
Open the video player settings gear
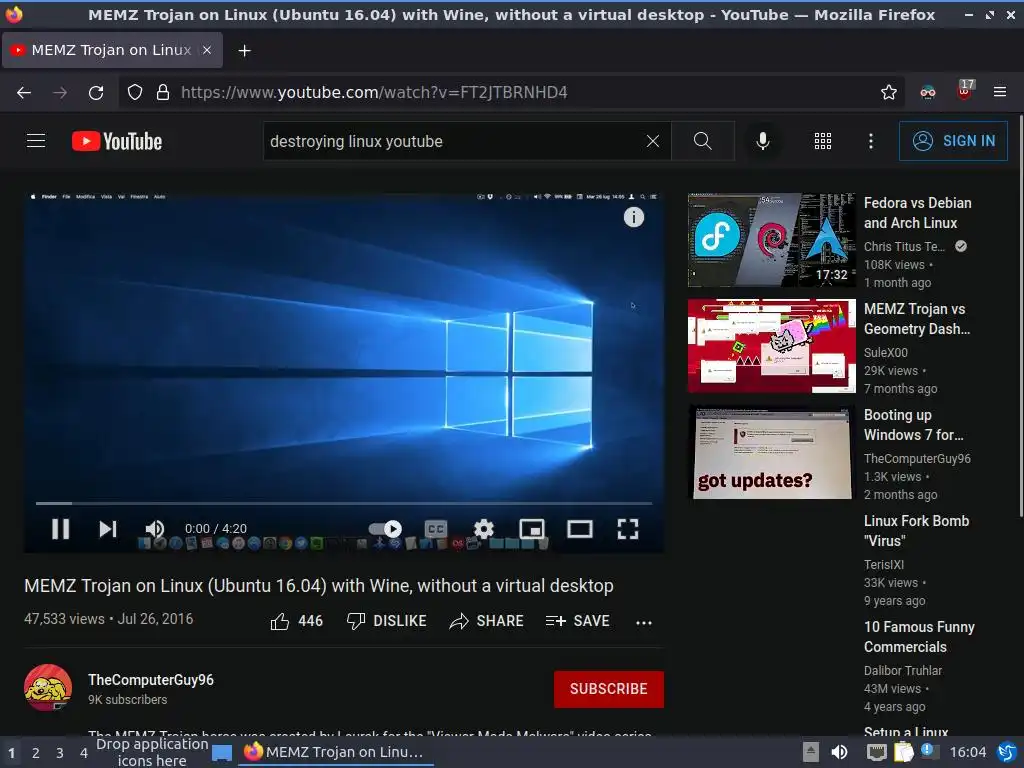coord(483,529)
